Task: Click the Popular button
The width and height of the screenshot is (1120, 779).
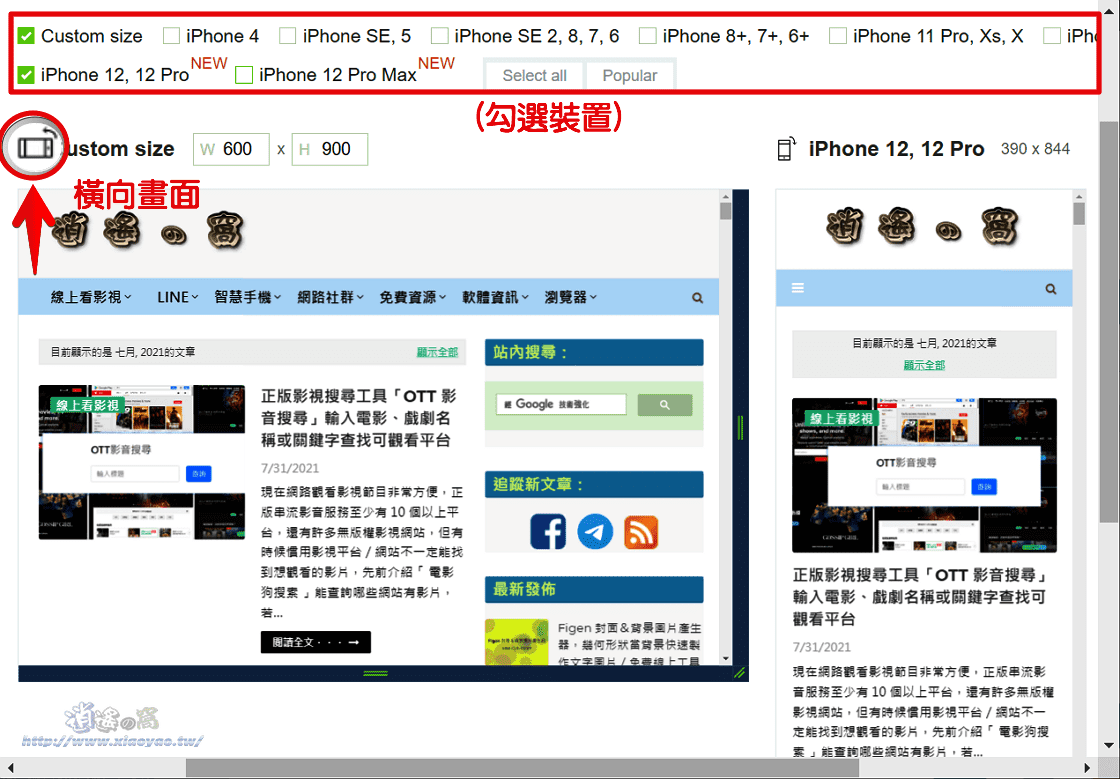Action: click(629, 76)
